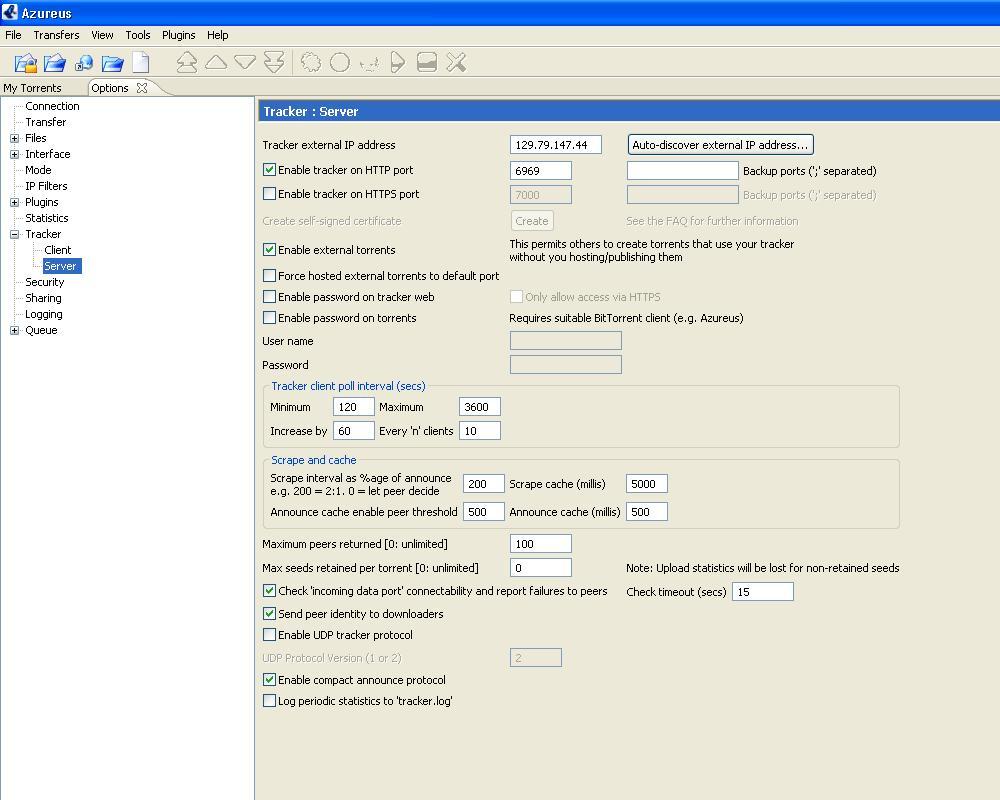1000x800 pixels.
Task: Close the Options tab
Action: tap(142, 88)
